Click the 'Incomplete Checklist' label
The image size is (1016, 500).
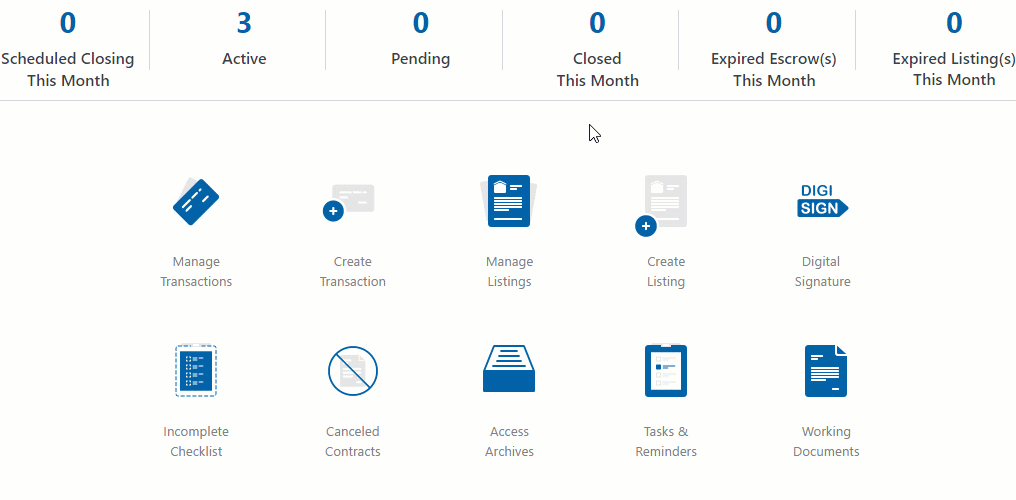pyautogui.click(x=196, y=441)
